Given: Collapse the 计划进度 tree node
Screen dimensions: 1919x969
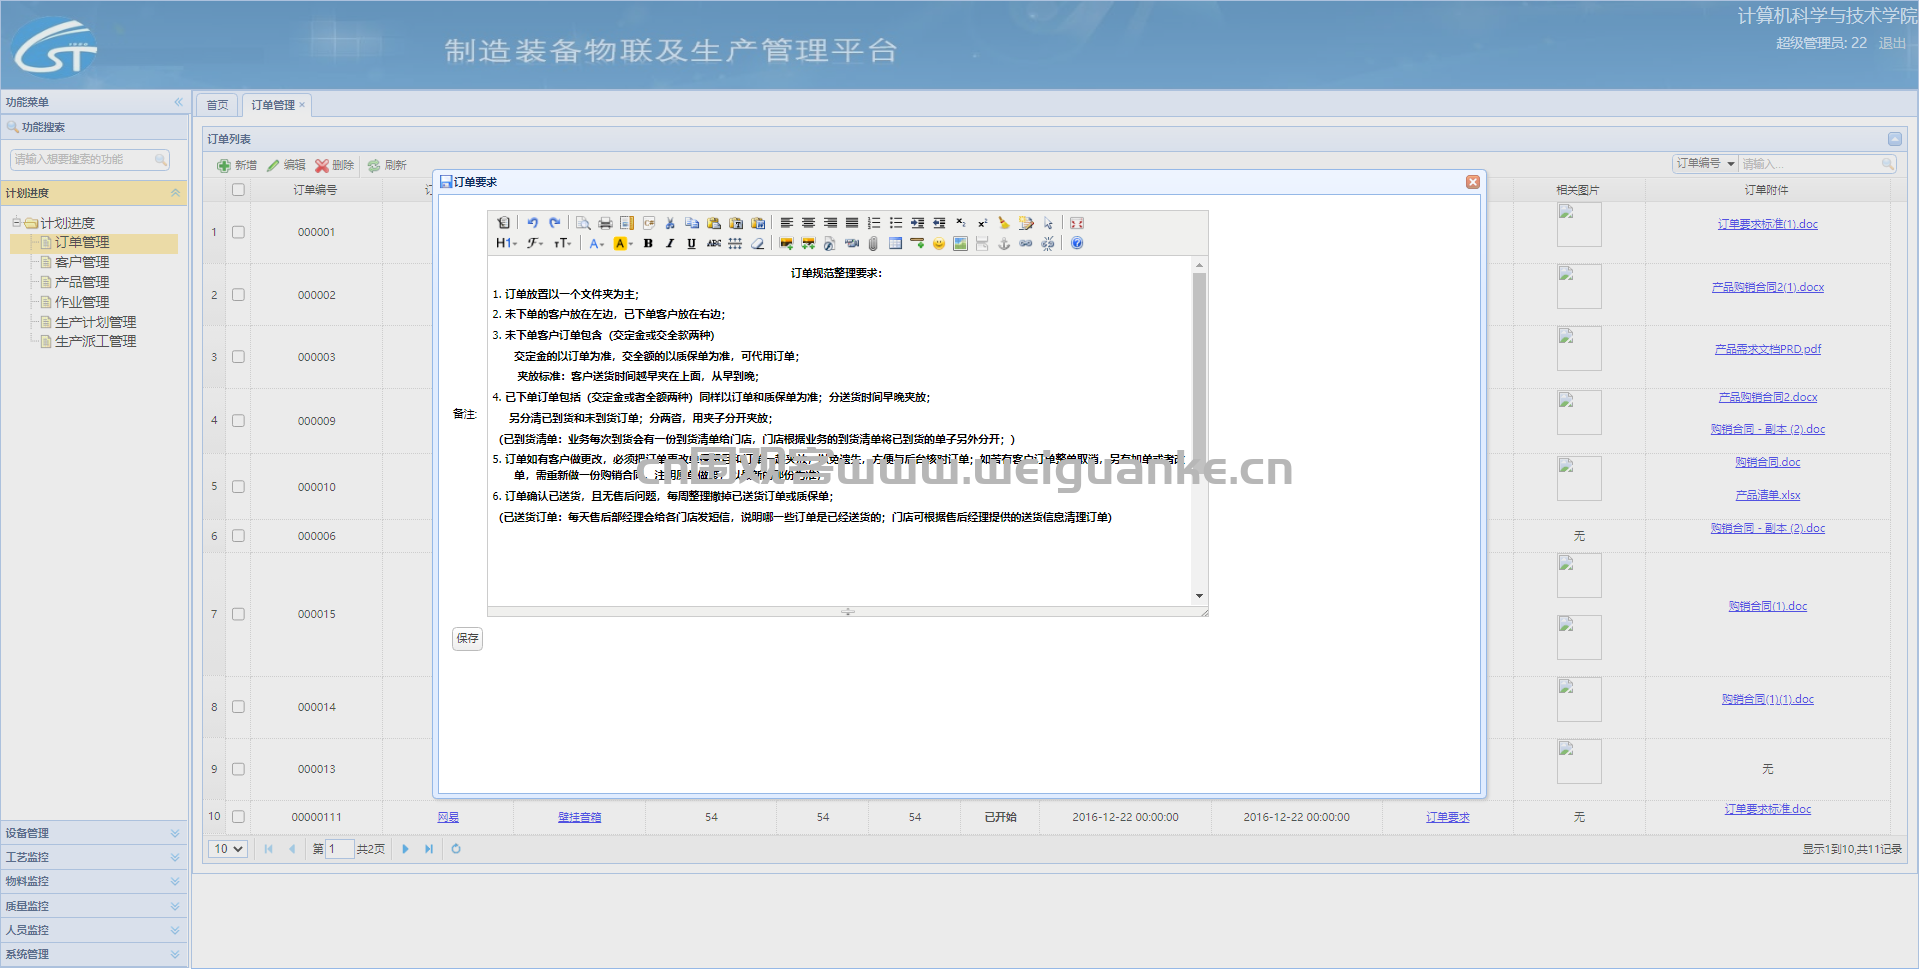Looking at the screenshot, I should (x=16, y=222).
